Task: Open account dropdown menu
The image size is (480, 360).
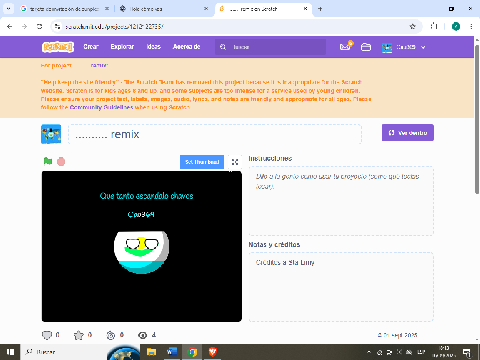Action: click(404, 47)
